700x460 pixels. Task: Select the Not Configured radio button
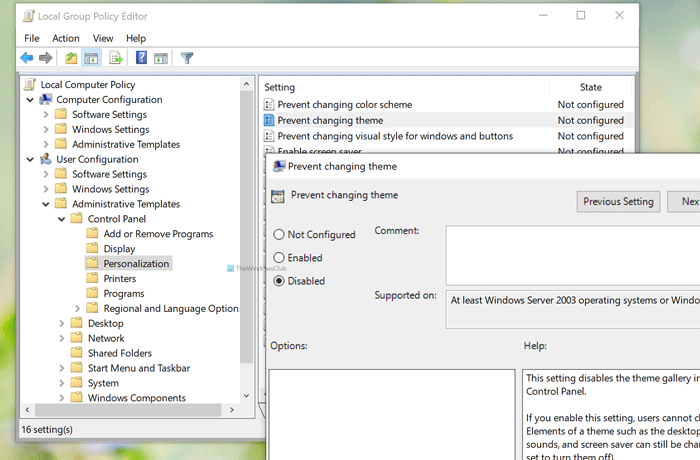click(x=278, y=235)
